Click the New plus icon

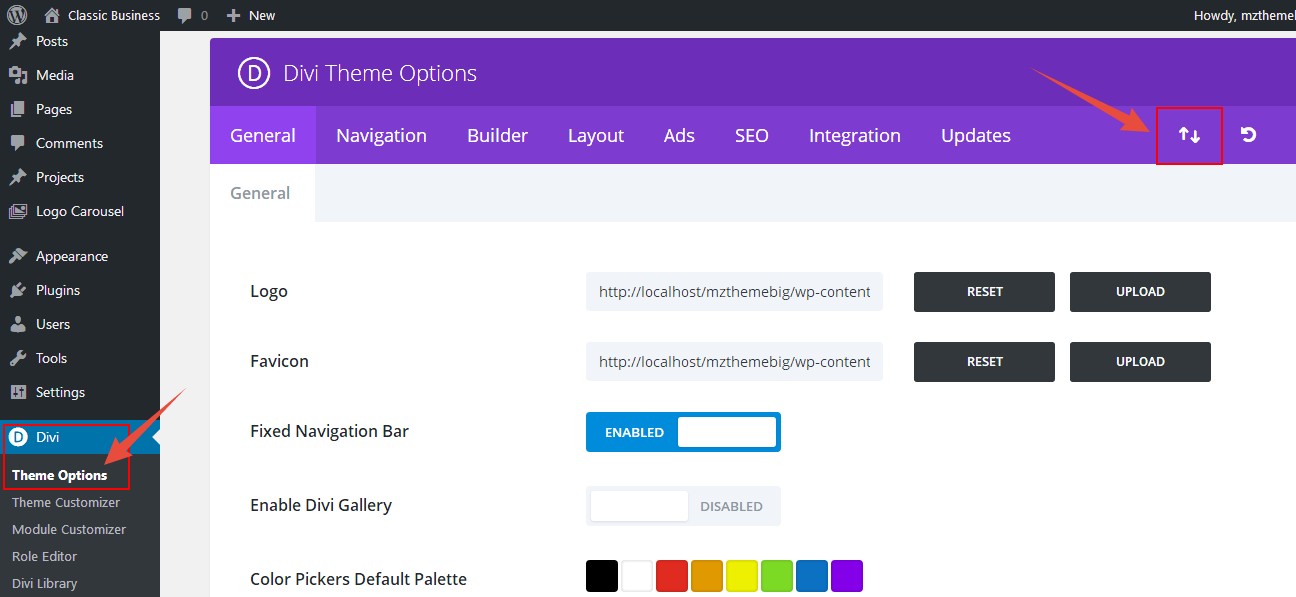[233, 15]
